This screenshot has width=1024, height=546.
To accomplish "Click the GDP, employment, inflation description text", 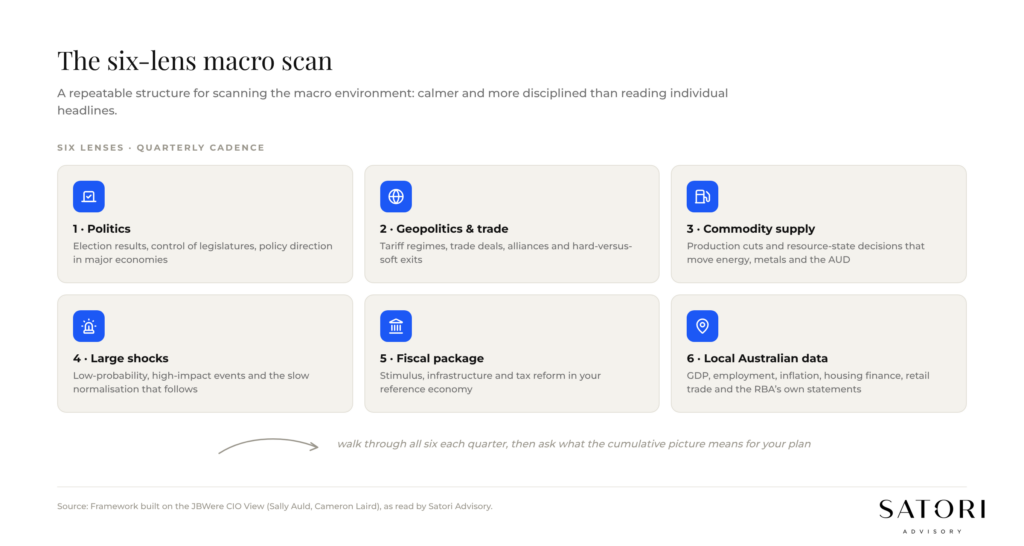I will [808, 382].
